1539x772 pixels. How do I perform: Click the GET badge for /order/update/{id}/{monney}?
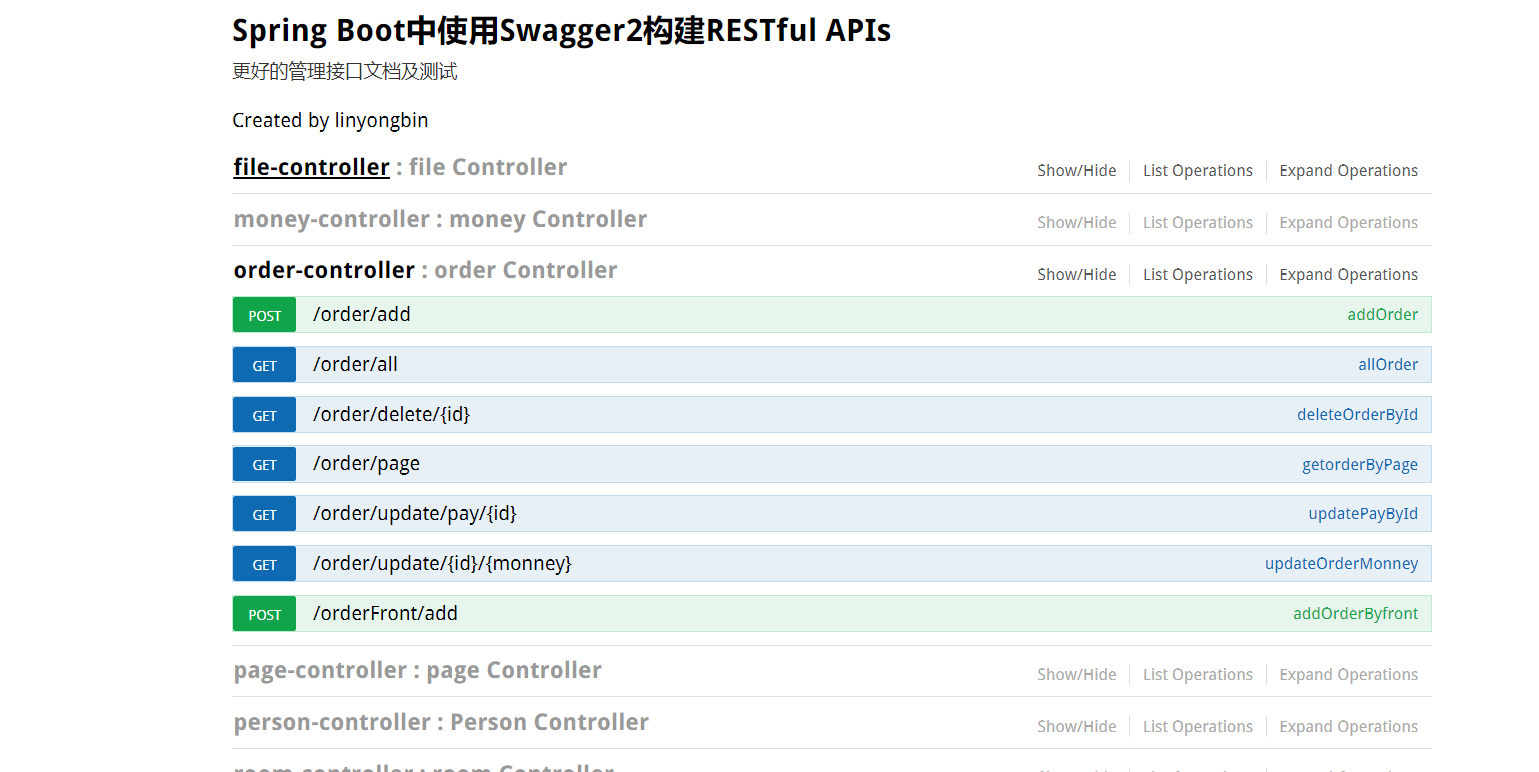click(x=265, y=564)
